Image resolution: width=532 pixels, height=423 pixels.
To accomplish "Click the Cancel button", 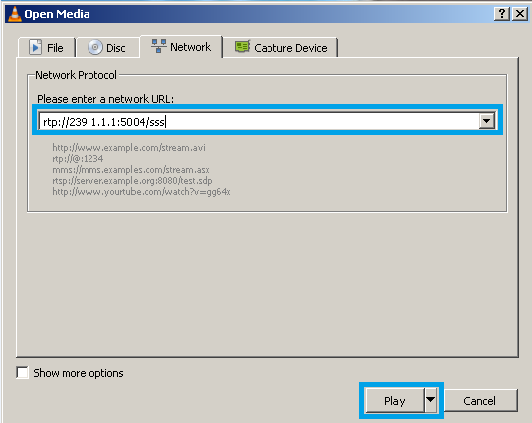I will tap(481, 401).
